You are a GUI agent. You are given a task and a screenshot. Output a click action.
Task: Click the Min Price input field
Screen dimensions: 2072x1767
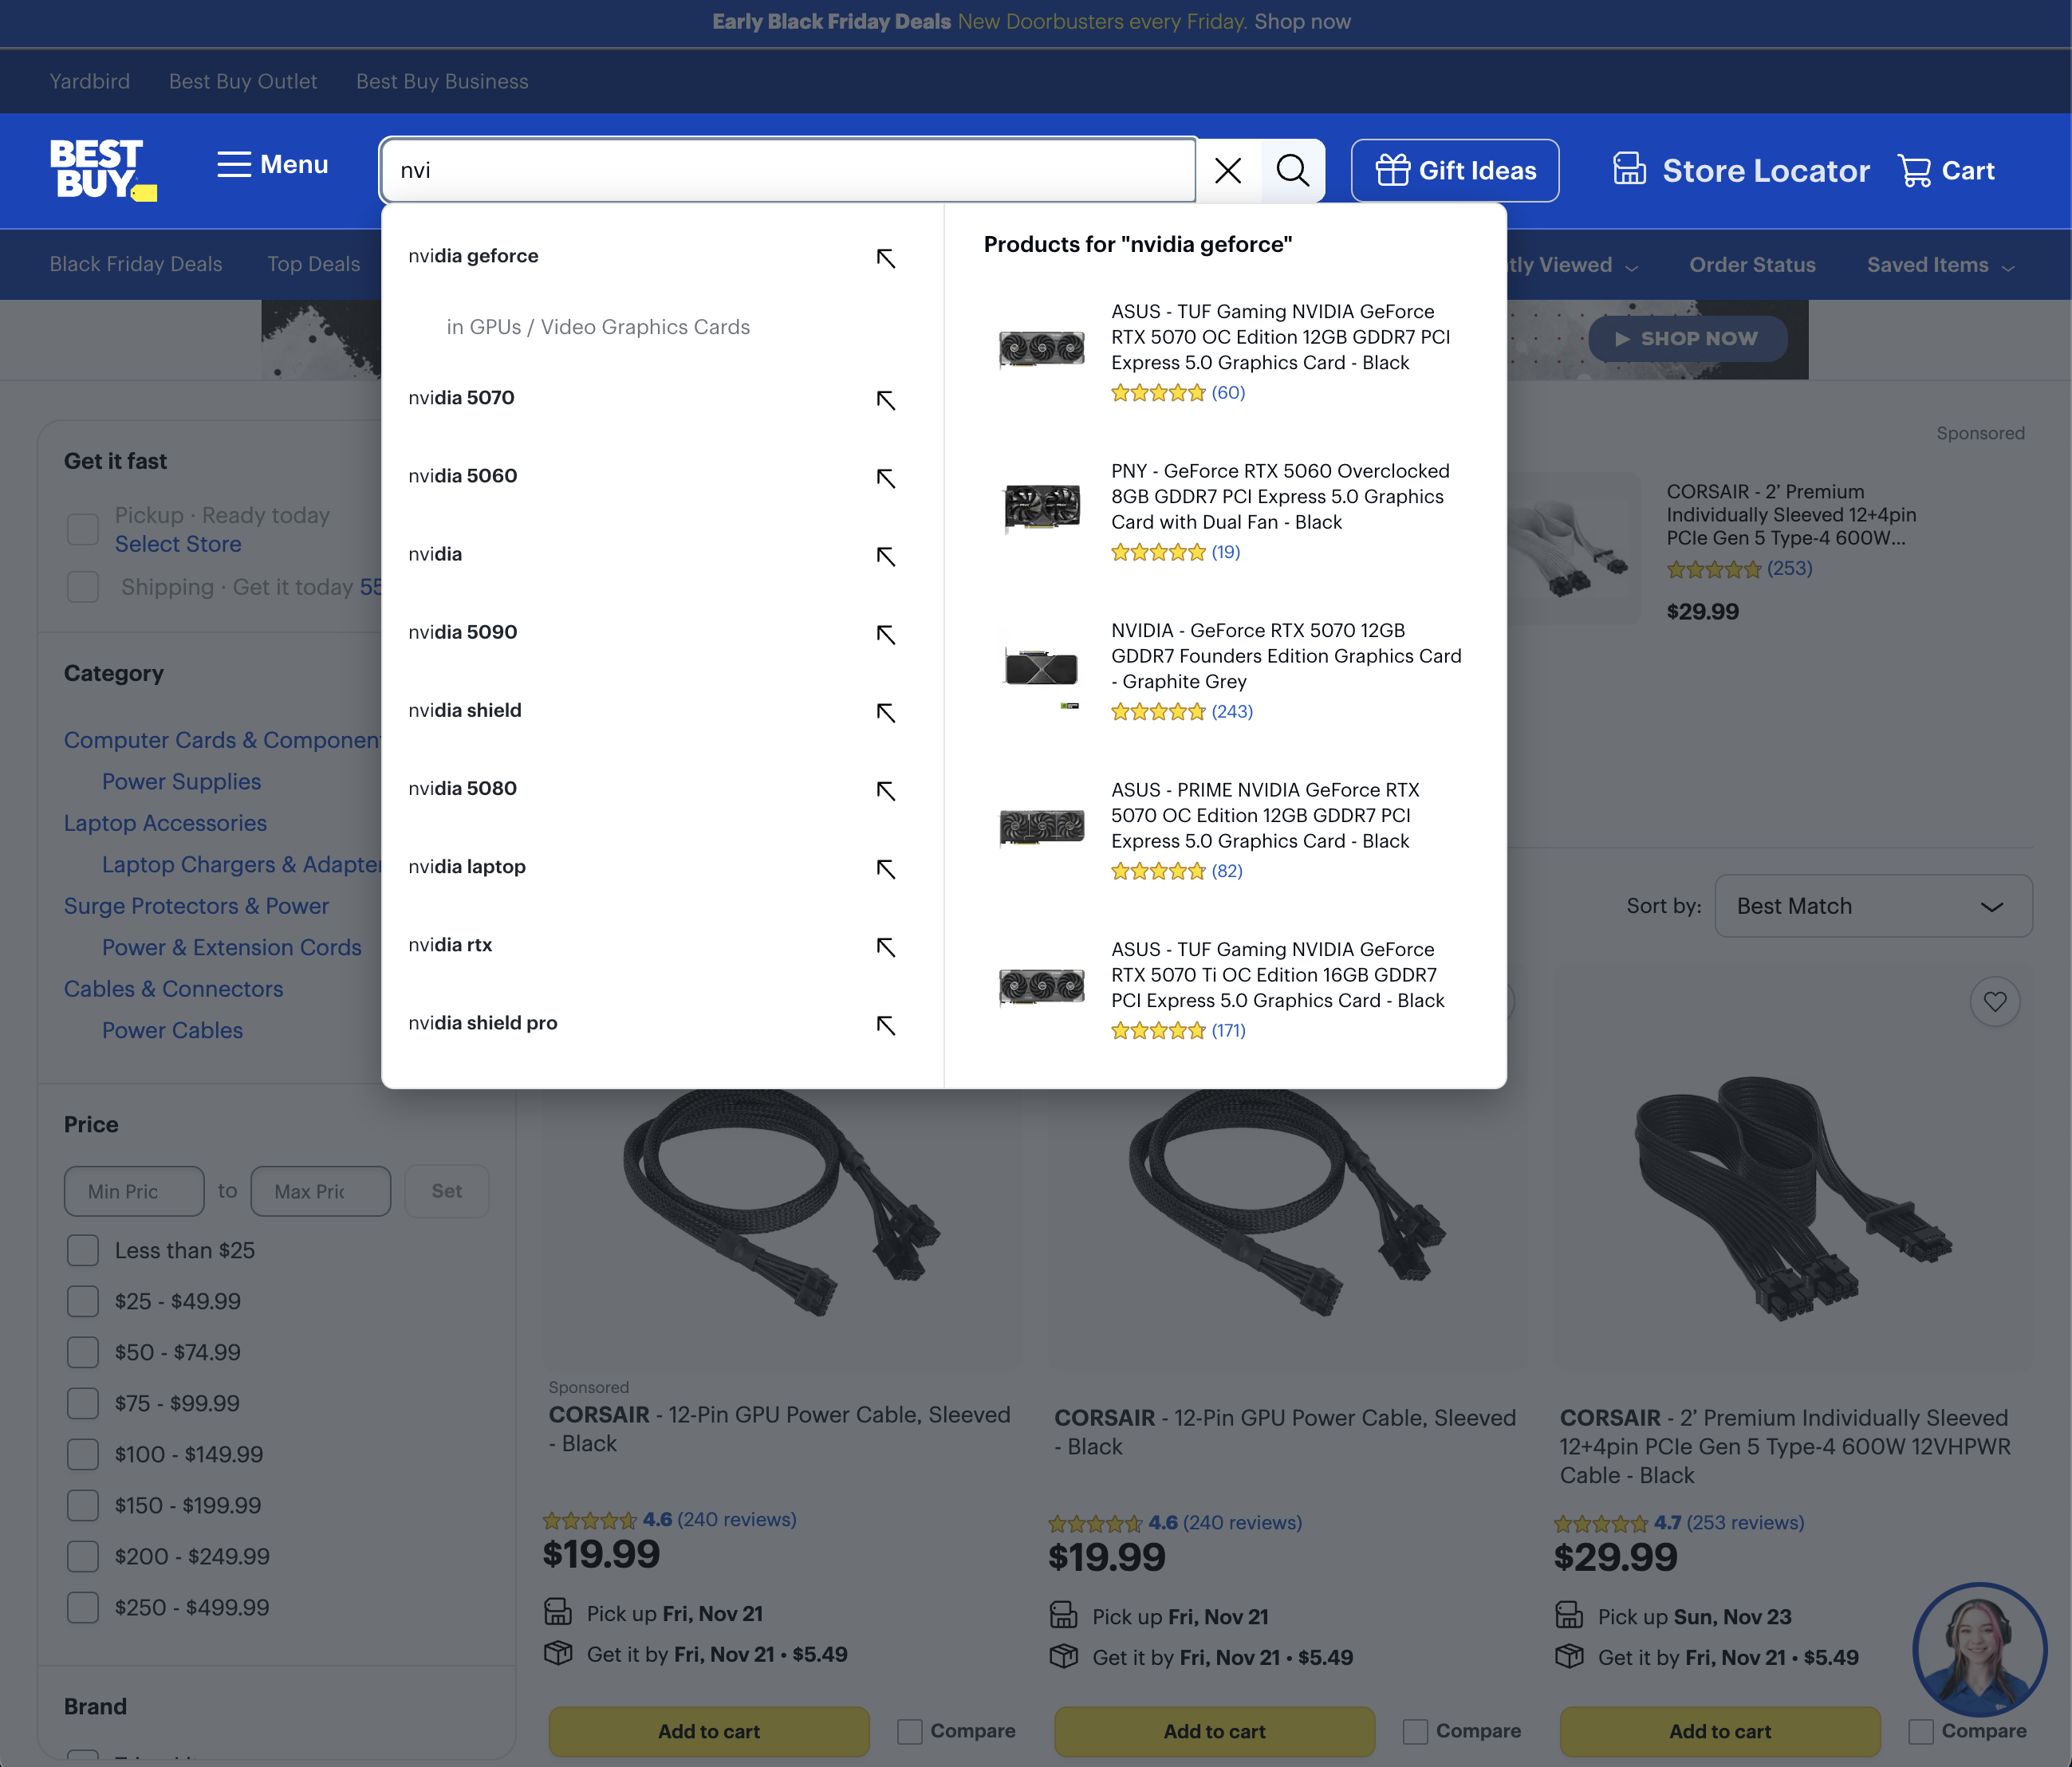tap(133, 1191)
